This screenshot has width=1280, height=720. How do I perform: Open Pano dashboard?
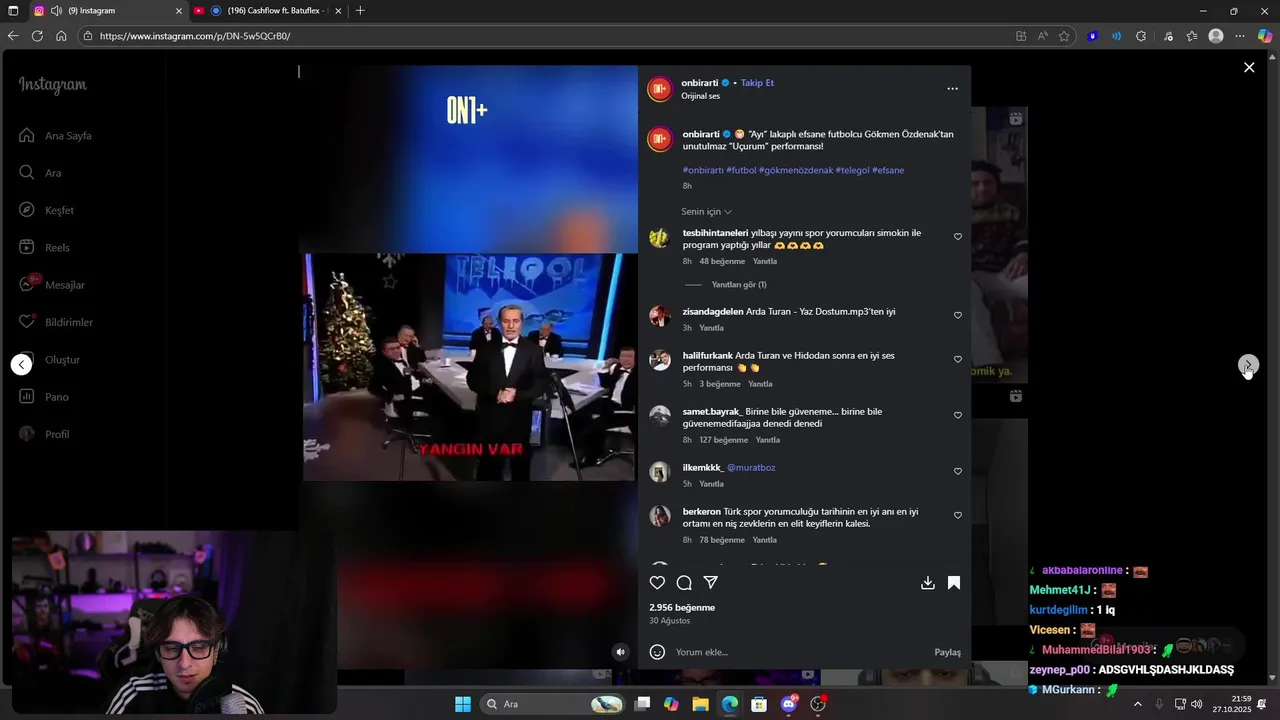pos(43,397)
